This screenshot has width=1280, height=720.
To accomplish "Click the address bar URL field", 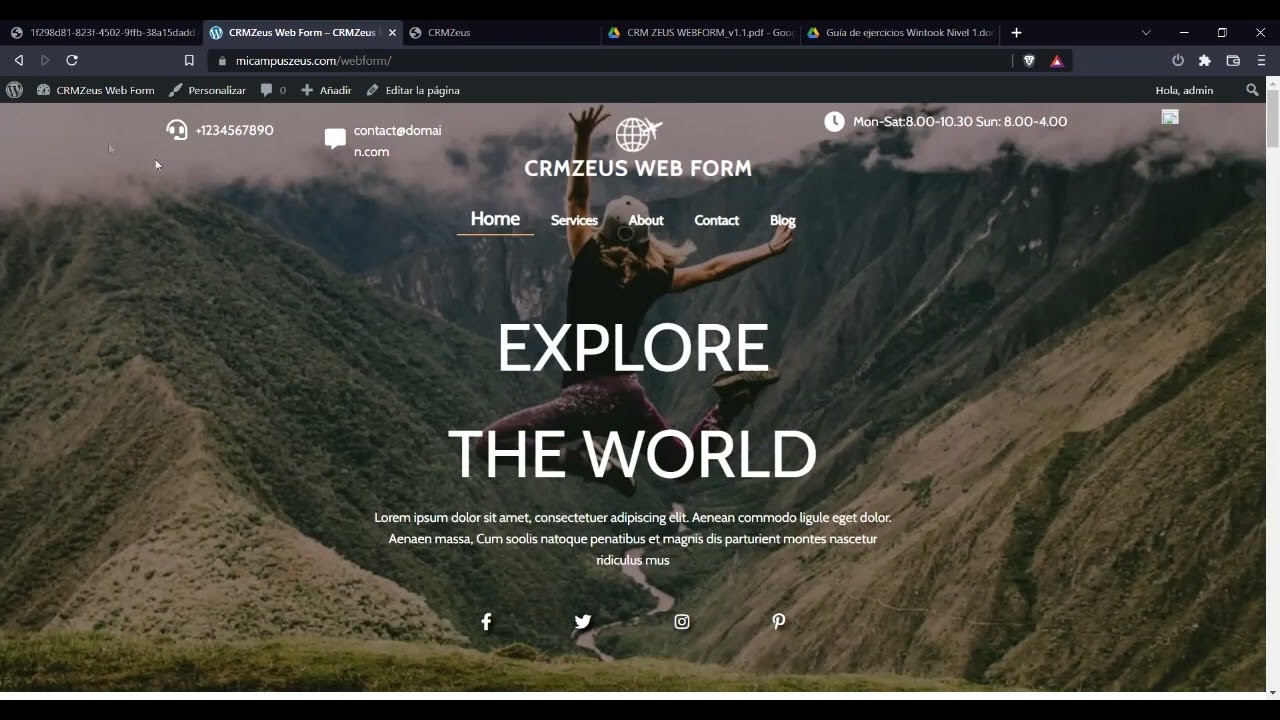I will tap(600, 61).
